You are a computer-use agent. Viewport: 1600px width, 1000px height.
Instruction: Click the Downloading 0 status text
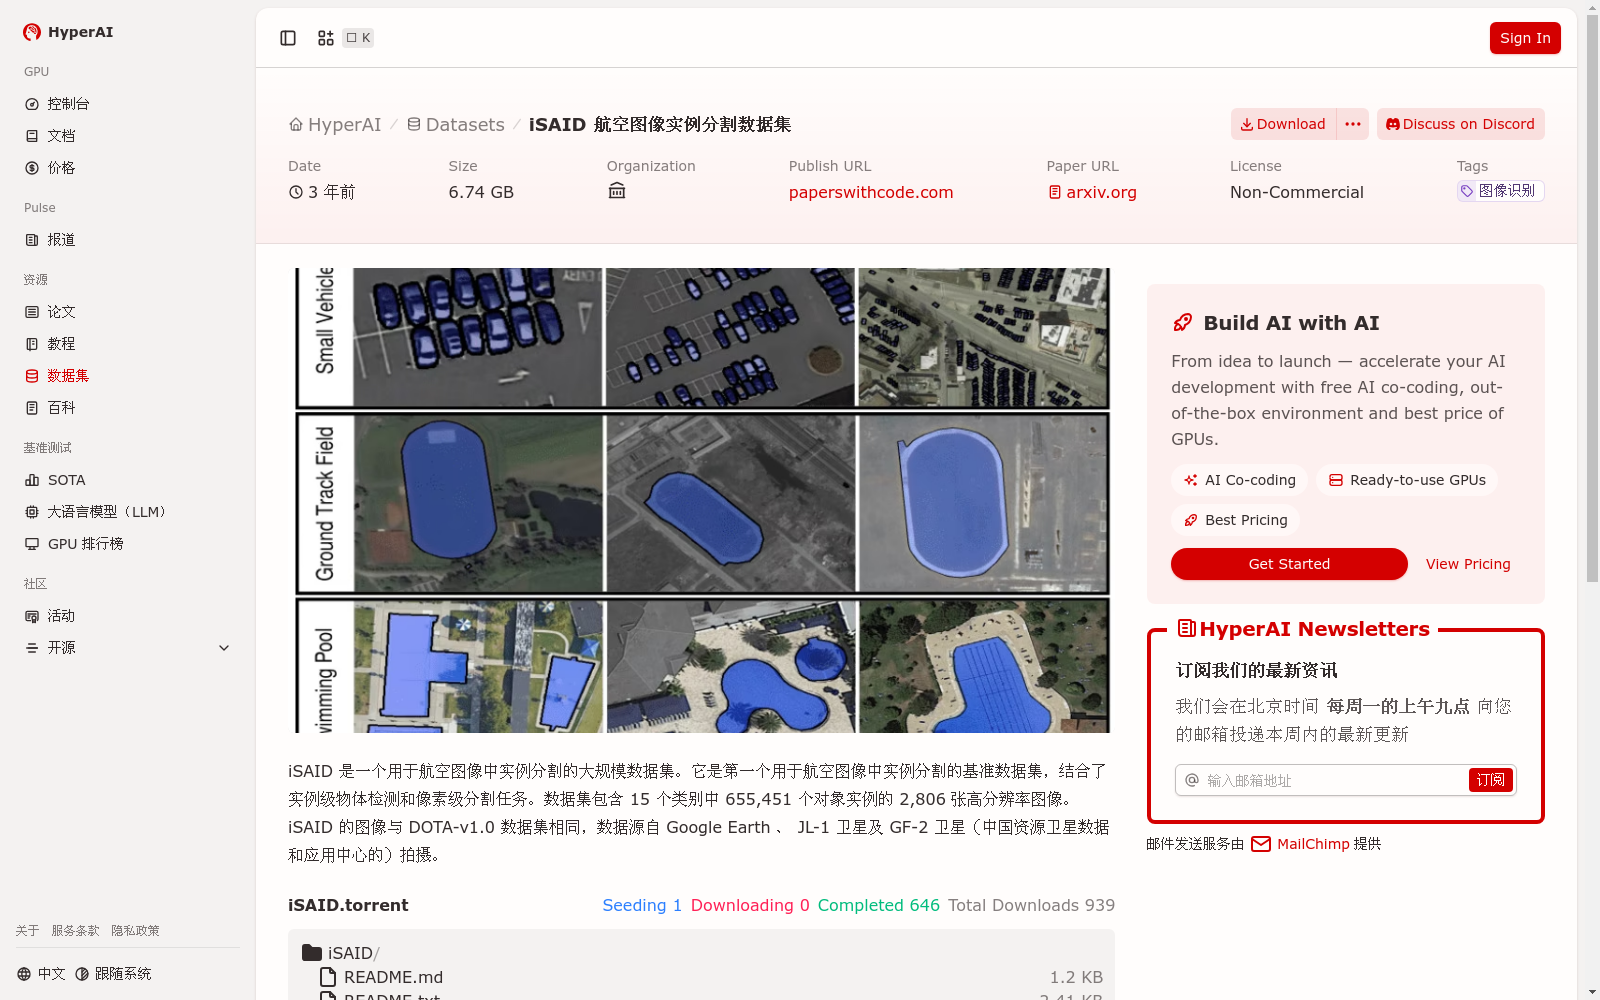[x=750, y=905]
